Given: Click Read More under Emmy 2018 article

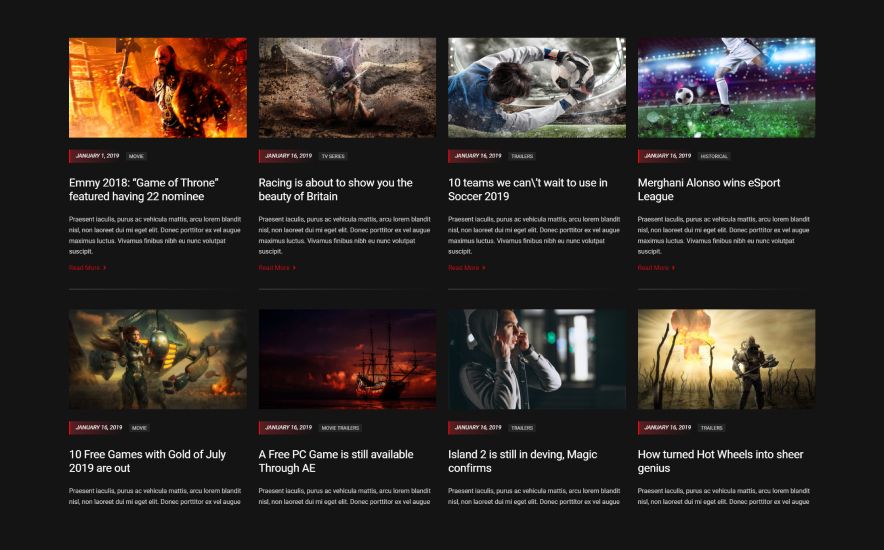Looking at the screenshot, I should point(87,268).
